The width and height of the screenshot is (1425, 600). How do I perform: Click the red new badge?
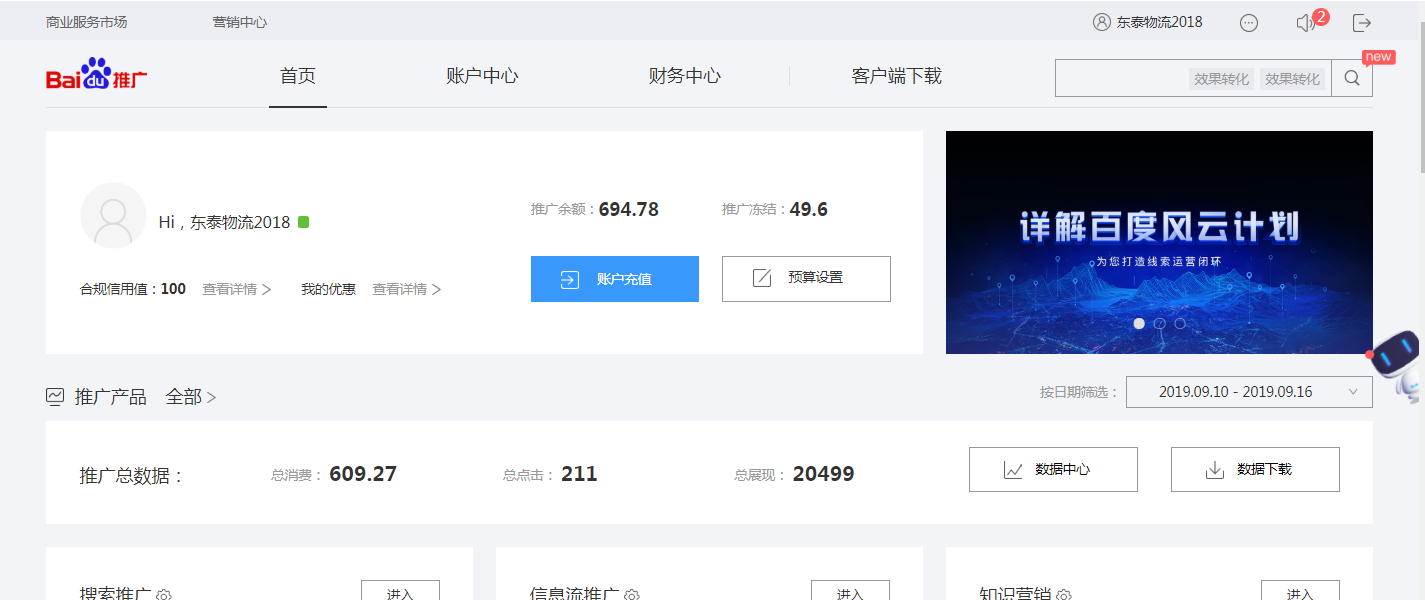coord(1378,57)
